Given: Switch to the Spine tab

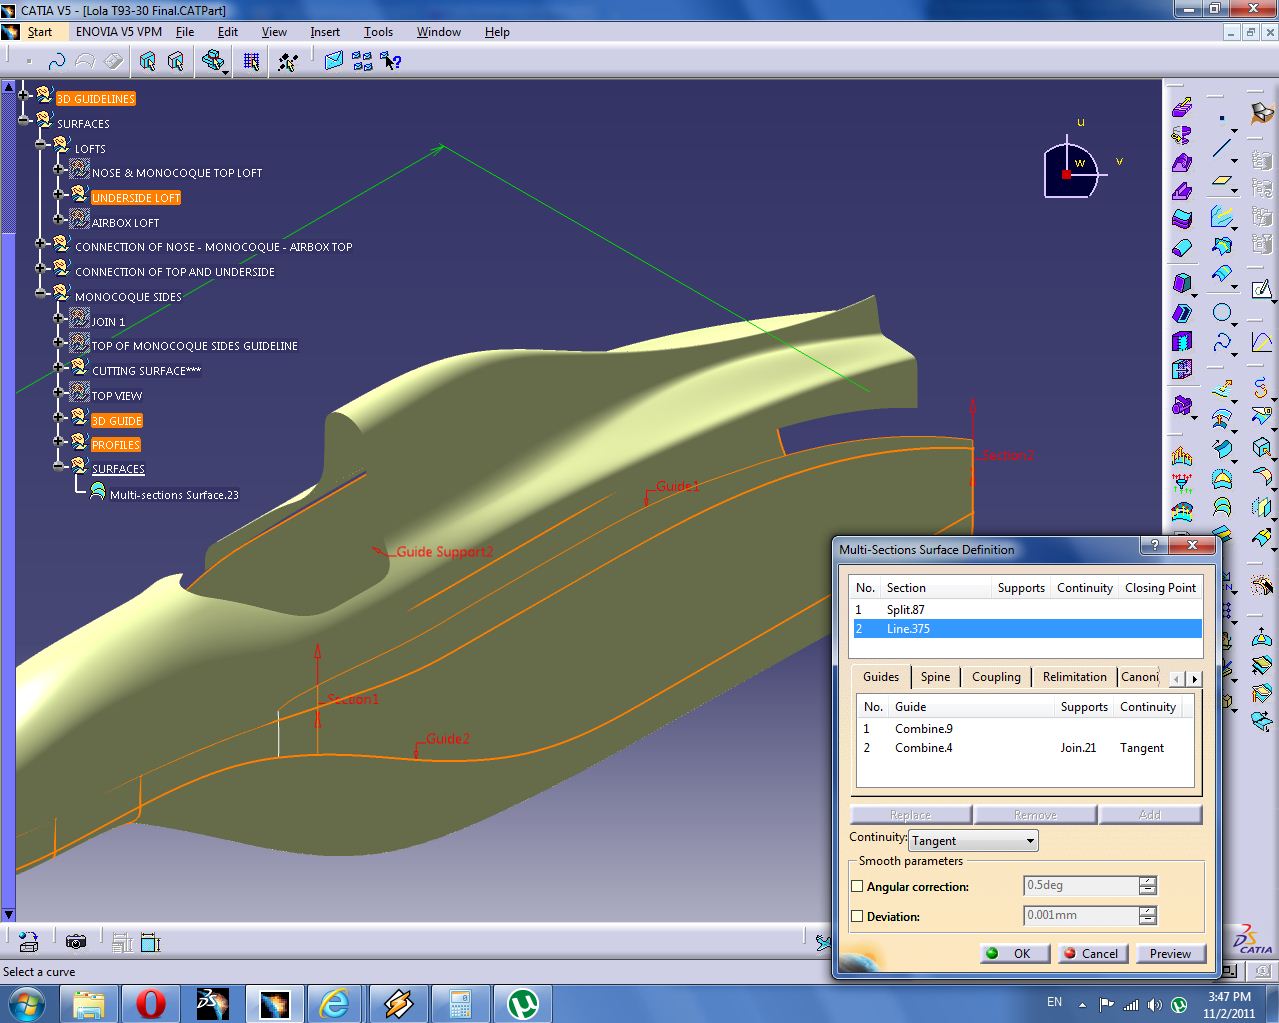Looking at the screenshot, I should click(x=935, y=677).
